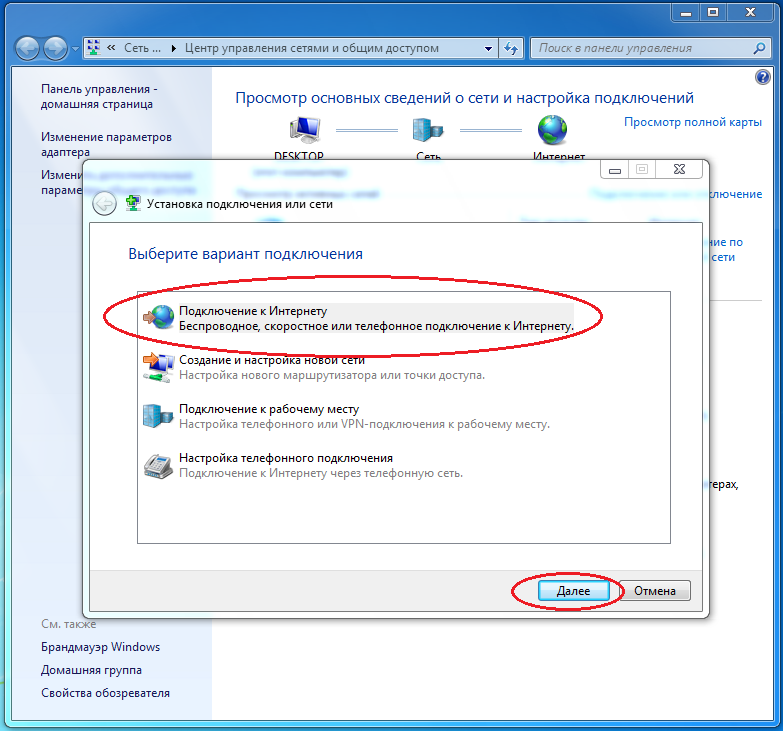Click the 'Сеть' building icon in network map
The image size is (783, 731).
point(428,130)
